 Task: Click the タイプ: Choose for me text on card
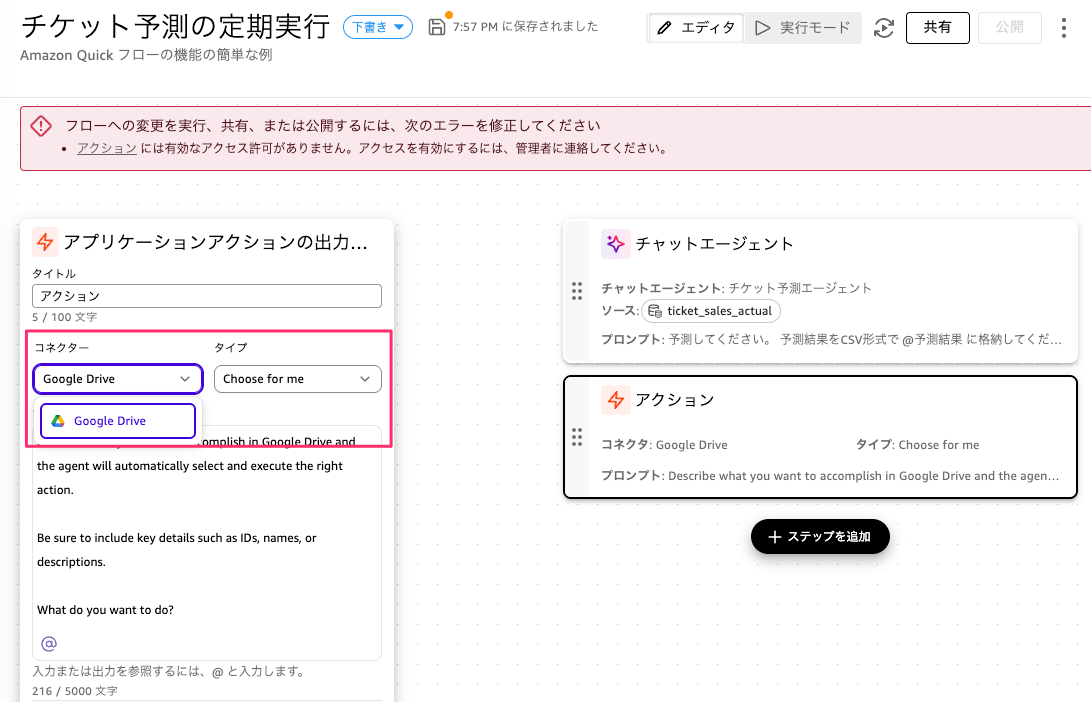(918, 445)
